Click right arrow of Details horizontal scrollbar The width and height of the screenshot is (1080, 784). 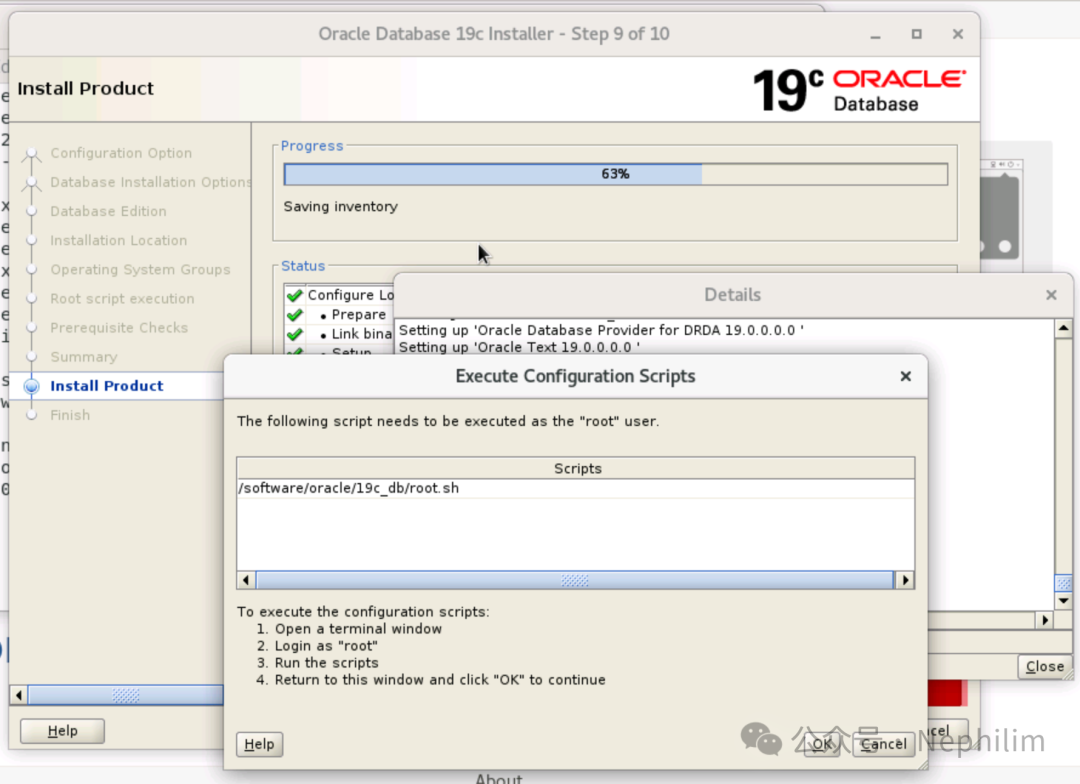point(1045,620)
